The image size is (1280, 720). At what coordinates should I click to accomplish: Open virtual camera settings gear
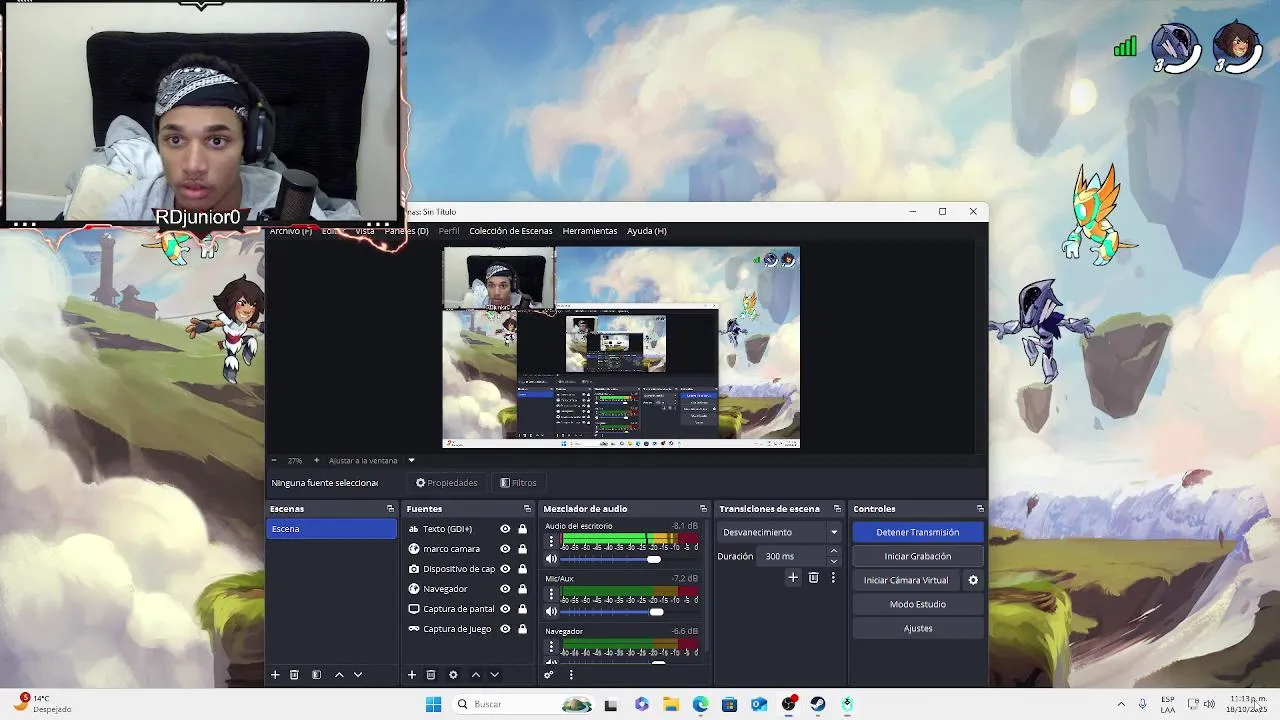tap(973, 580)
